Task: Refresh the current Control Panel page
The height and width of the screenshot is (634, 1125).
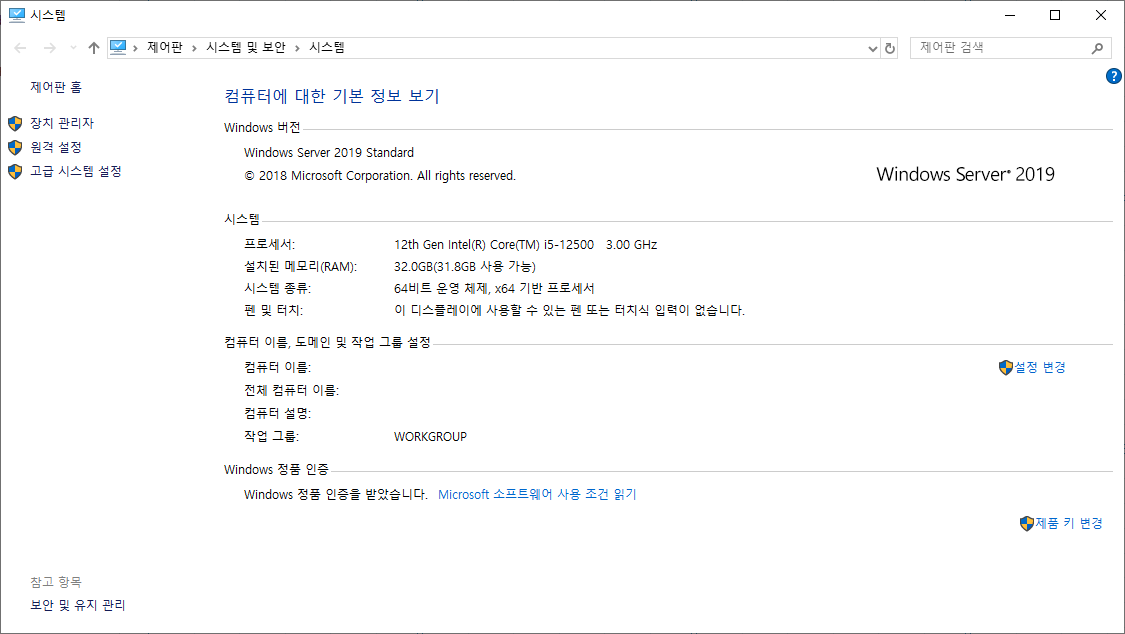Action: point(890,48)
